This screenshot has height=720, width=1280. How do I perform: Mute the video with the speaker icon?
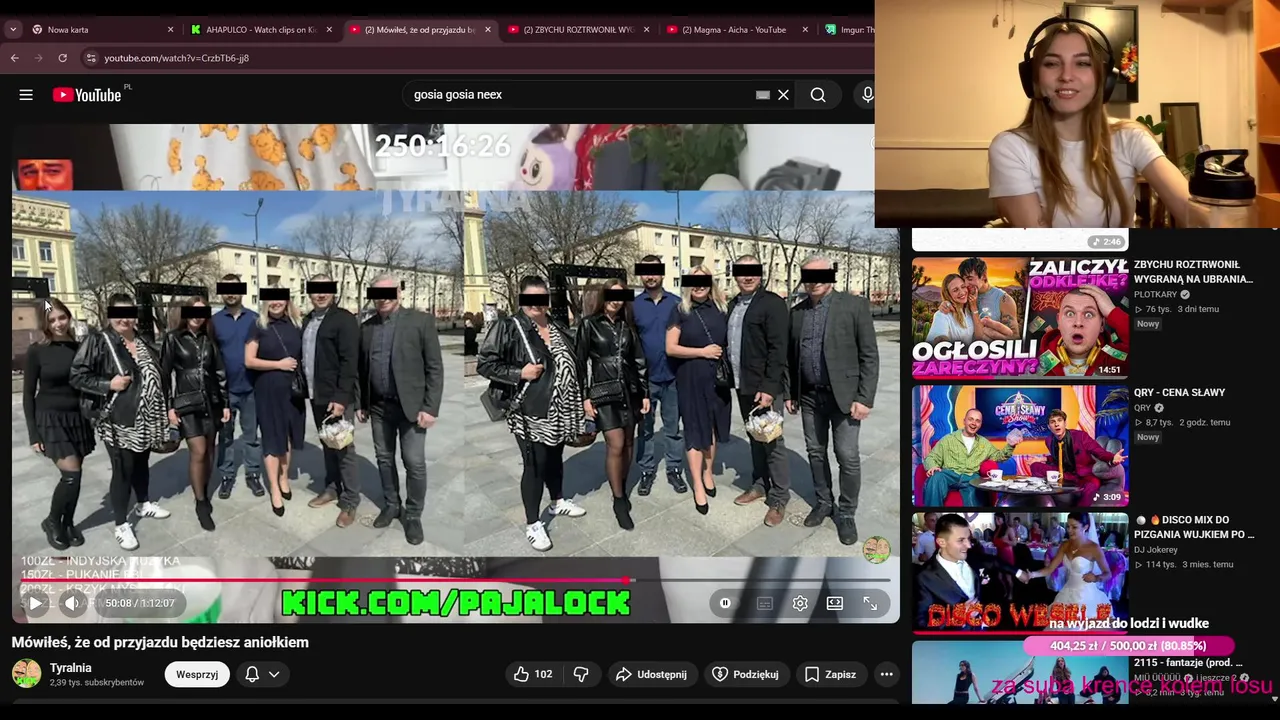pos(72,603)
